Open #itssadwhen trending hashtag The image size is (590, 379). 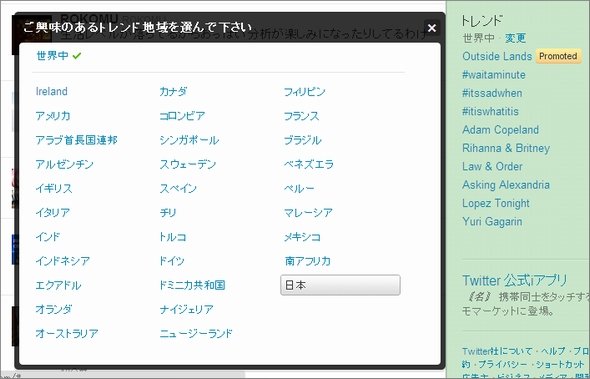coord(492,93)
